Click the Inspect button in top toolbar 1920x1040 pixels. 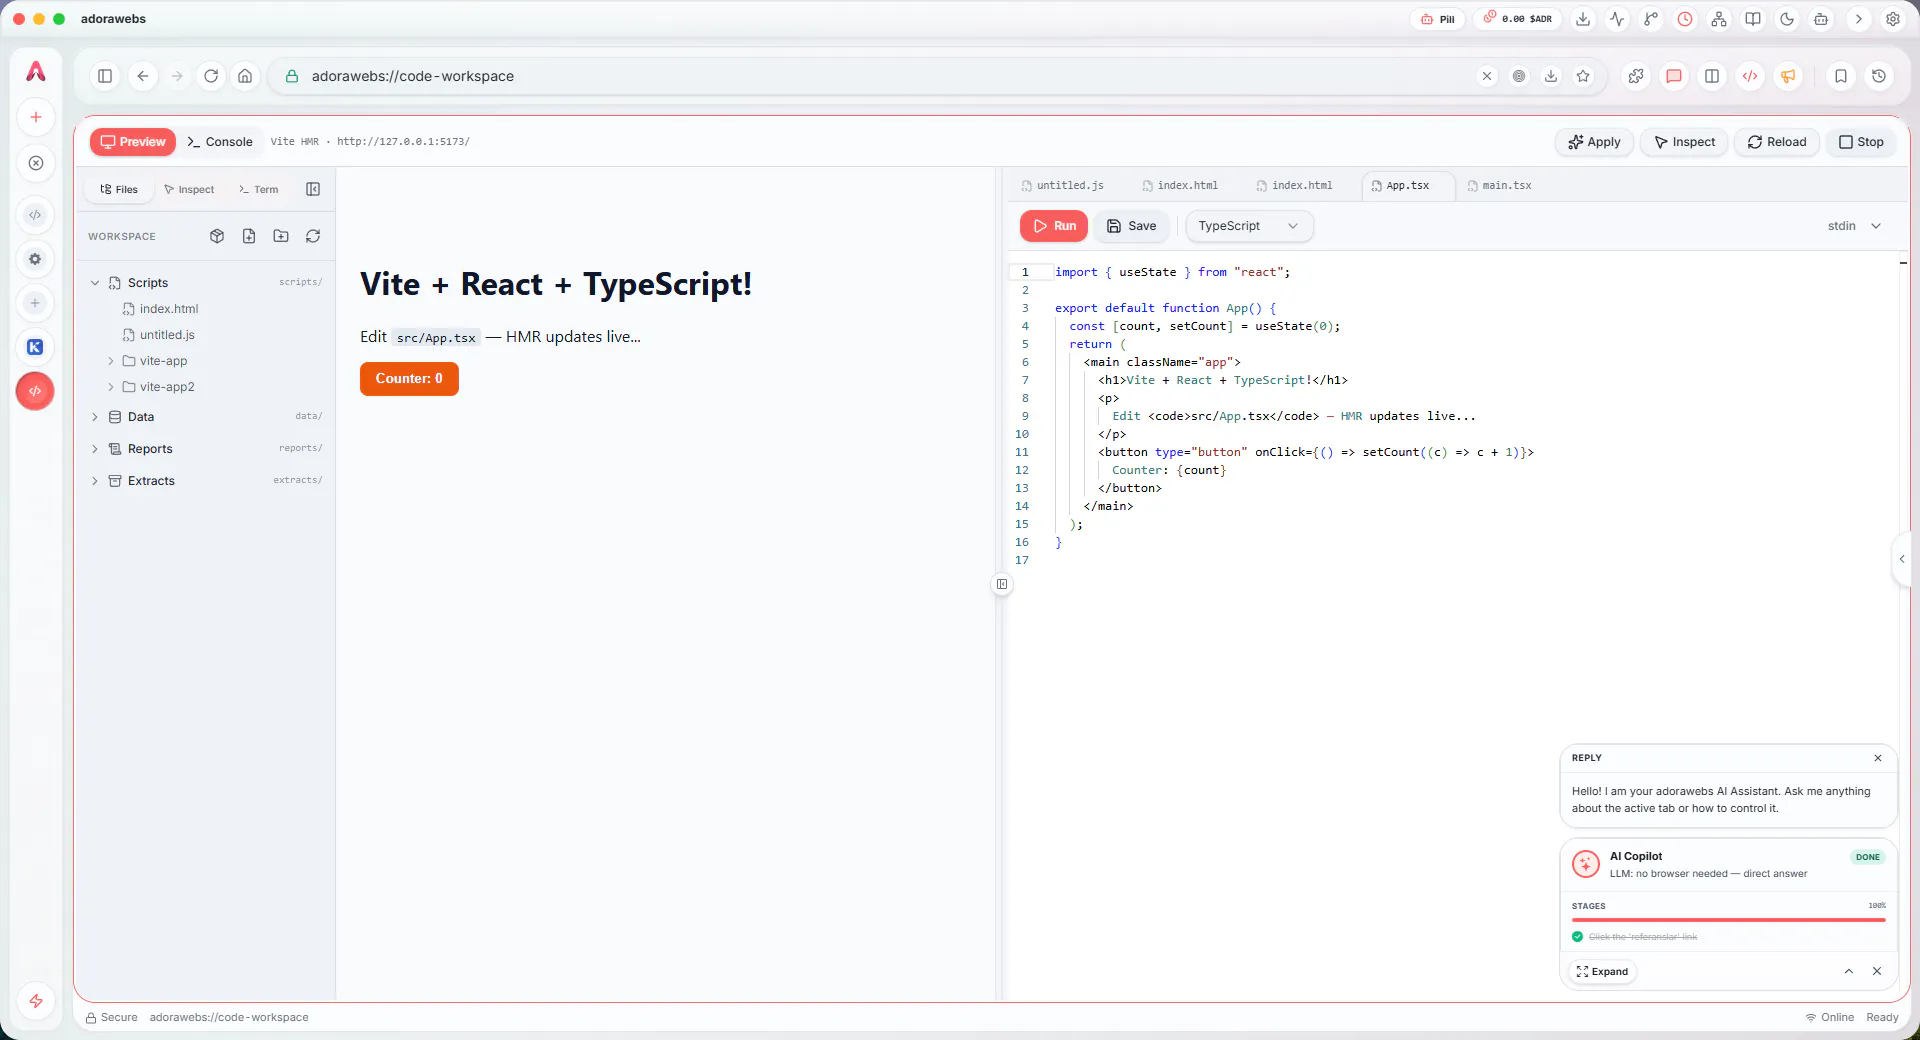[x=1685, y=142]
